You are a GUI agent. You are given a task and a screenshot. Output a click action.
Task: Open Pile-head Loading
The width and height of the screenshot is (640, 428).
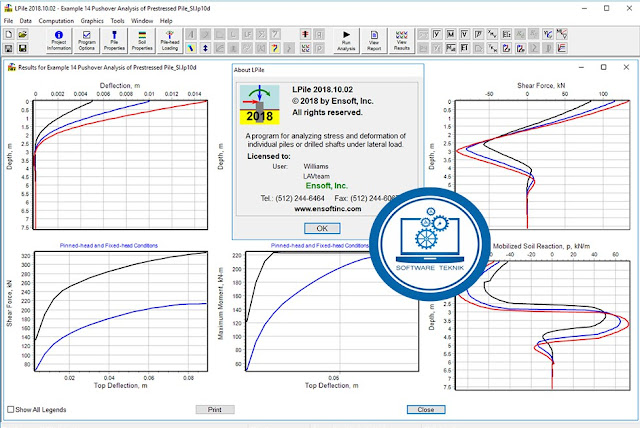pos(170,40)
